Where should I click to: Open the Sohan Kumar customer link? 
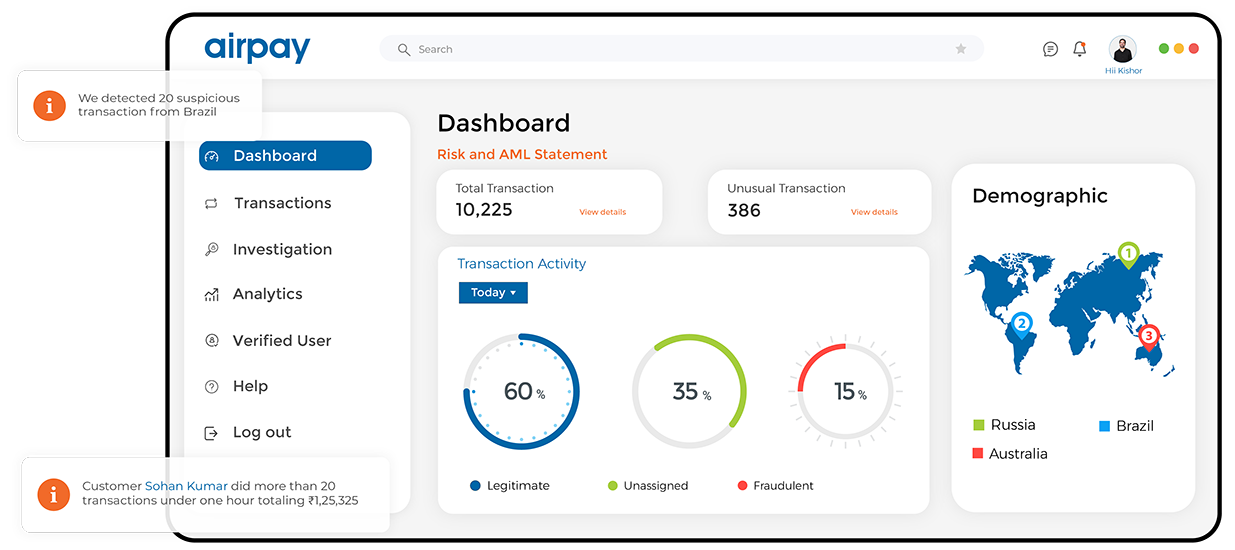point(186,486)
